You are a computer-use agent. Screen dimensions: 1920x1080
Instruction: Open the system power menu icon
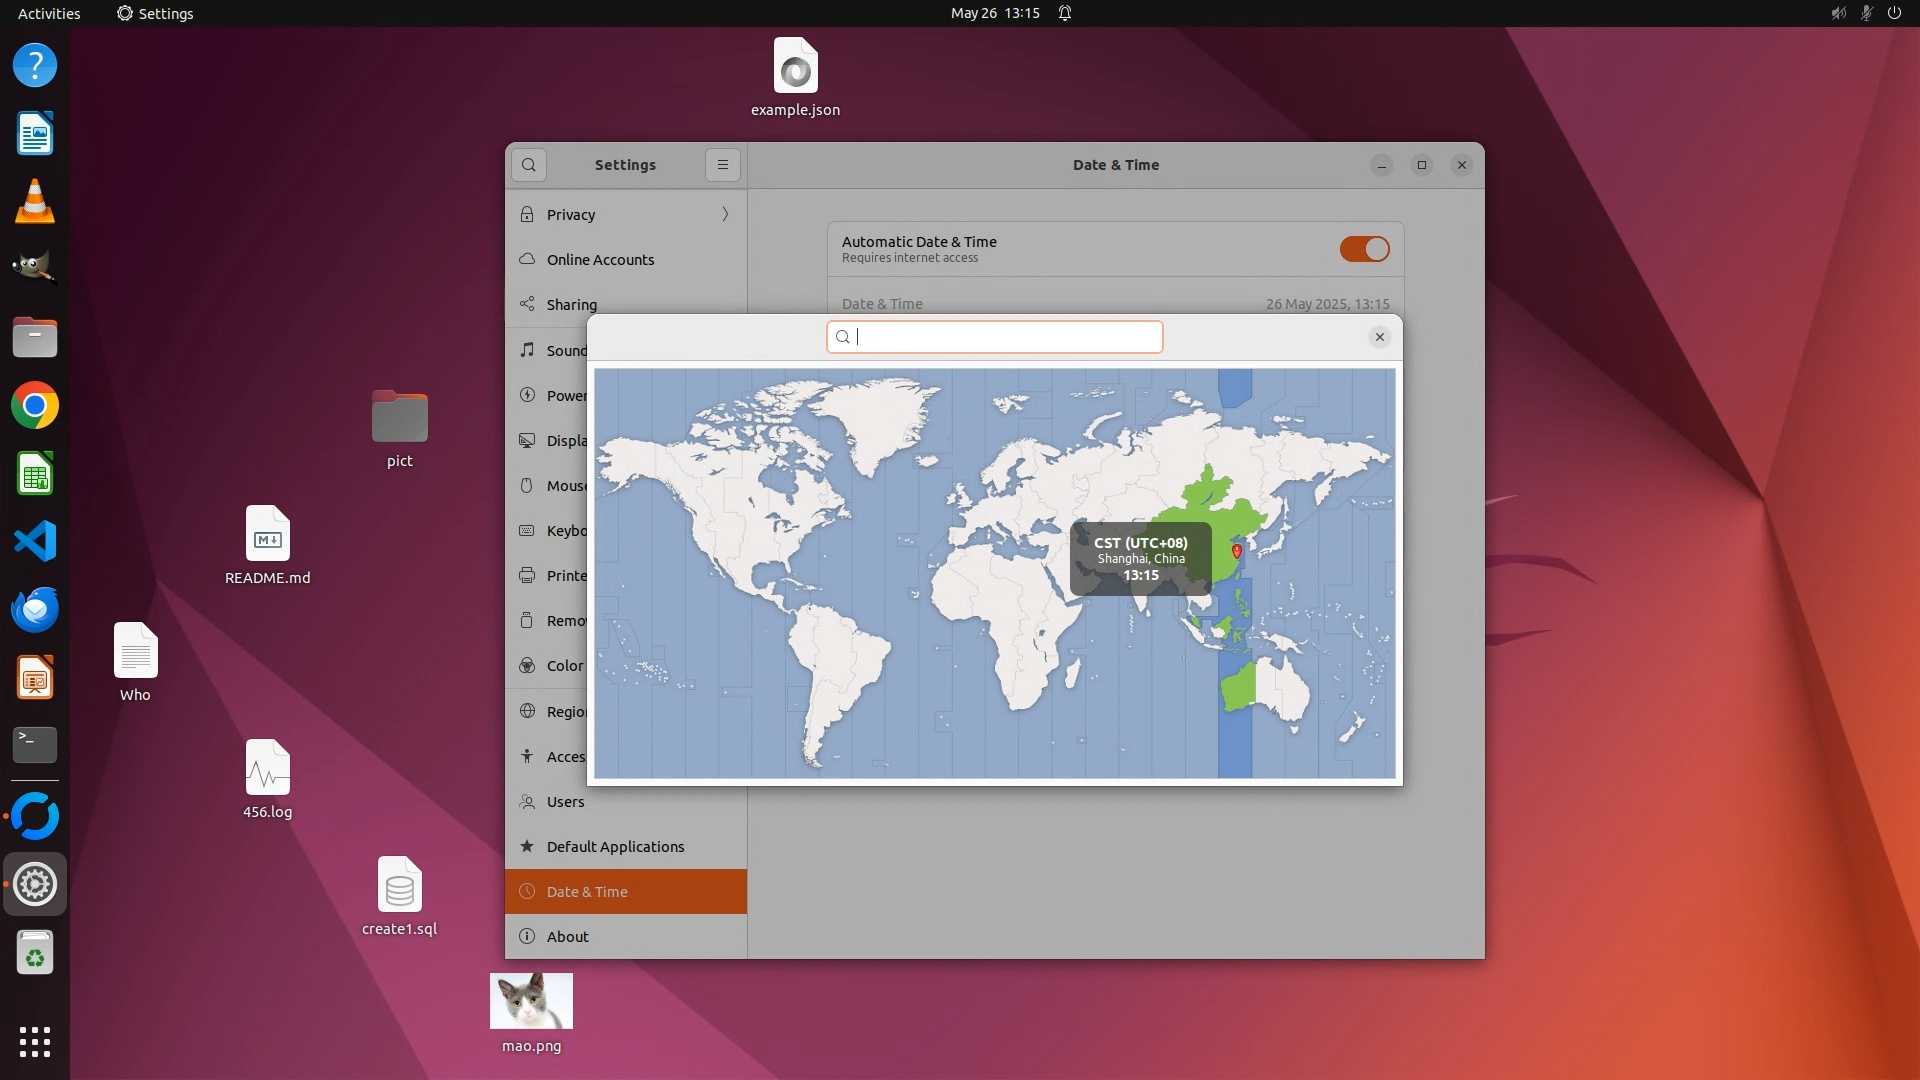1894,13
